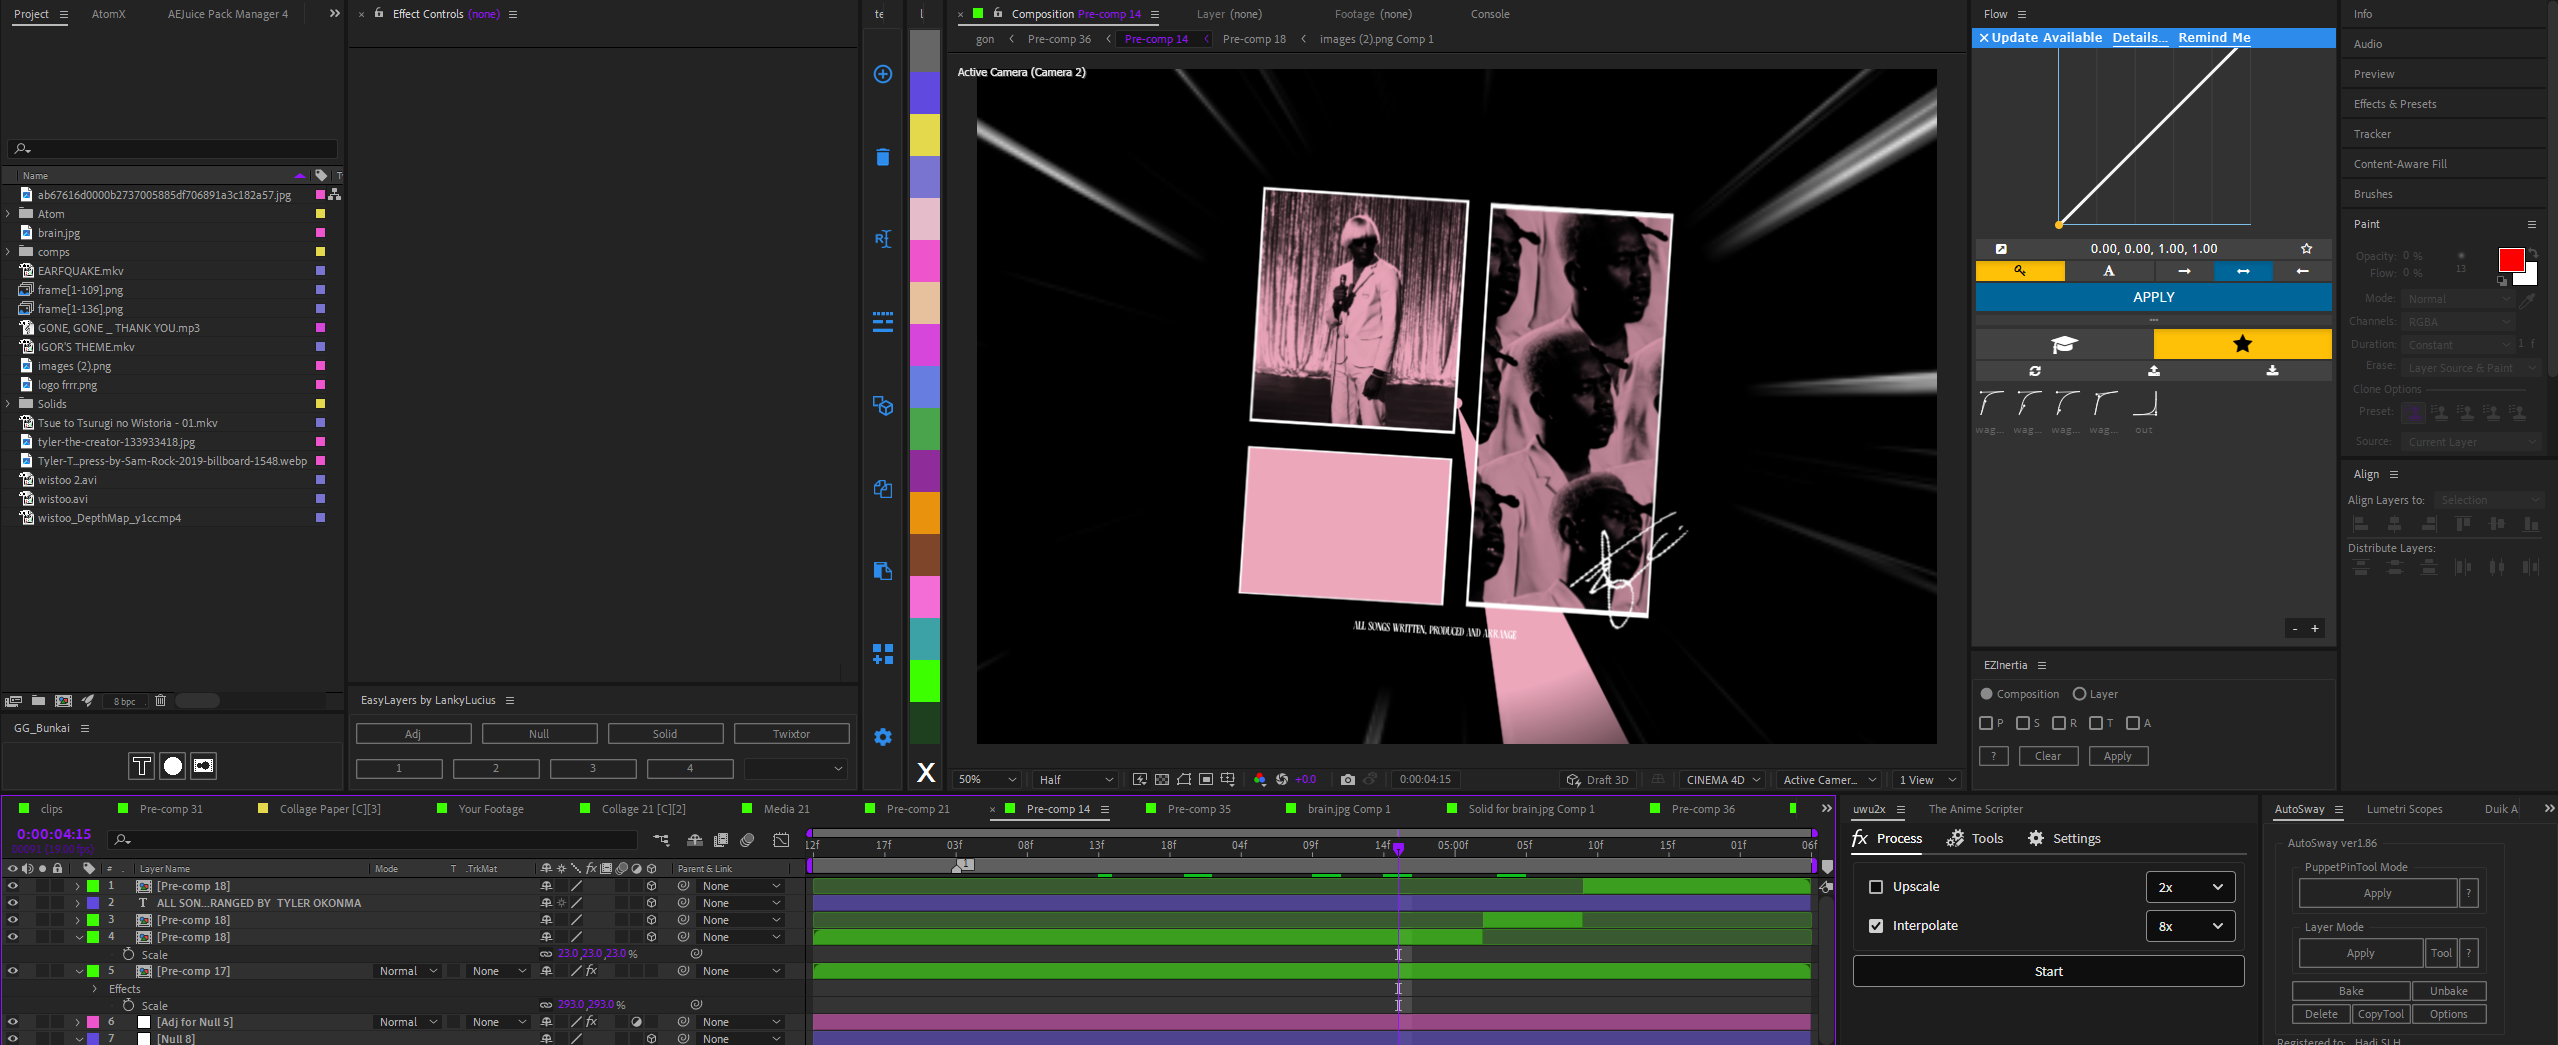2558x1045 pixels.
Task: Switch to Lumetri Scopes tab
Action: 2404,809
